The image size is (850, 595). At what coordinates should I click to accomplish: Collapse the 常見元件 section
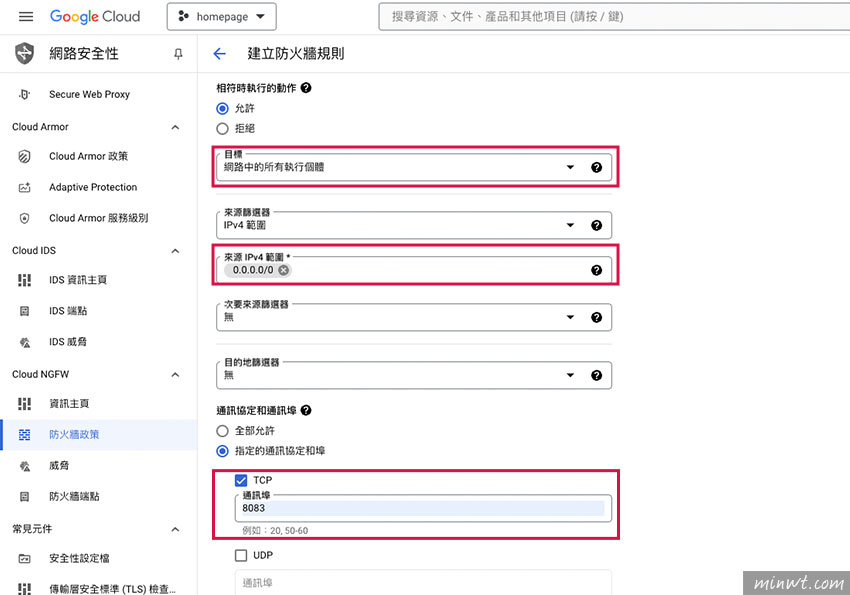[175, 529]
